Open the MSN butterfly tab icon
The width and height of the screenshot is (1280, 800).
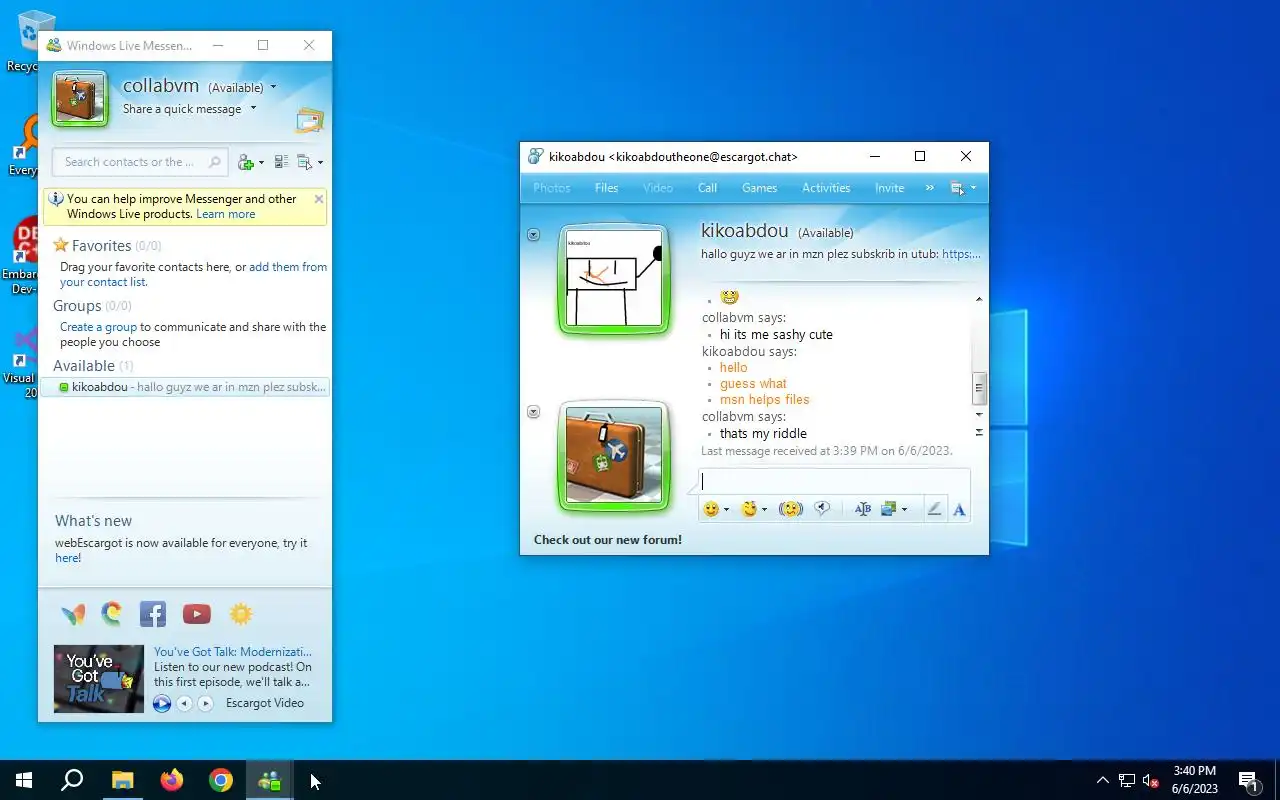73,614
